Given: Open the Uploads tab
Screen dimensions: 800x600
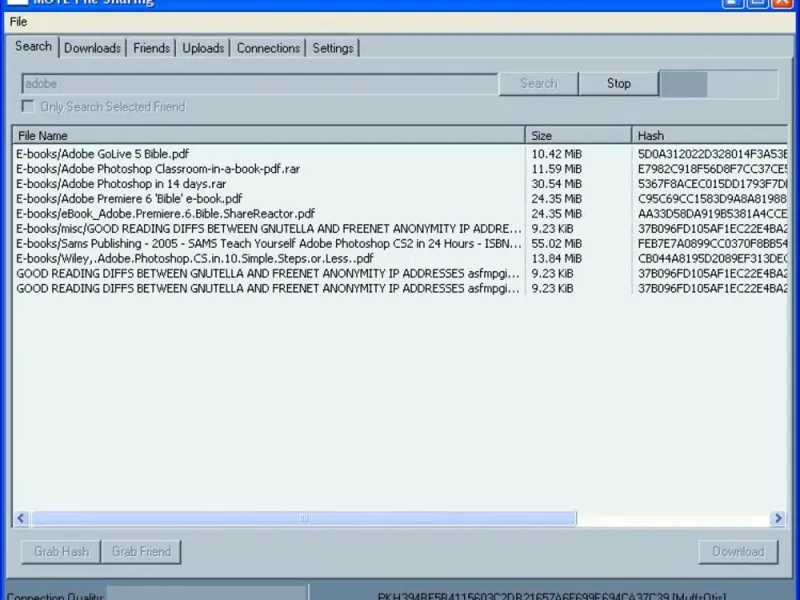Looking at the screenshot, I should click(x=203, y=48).
